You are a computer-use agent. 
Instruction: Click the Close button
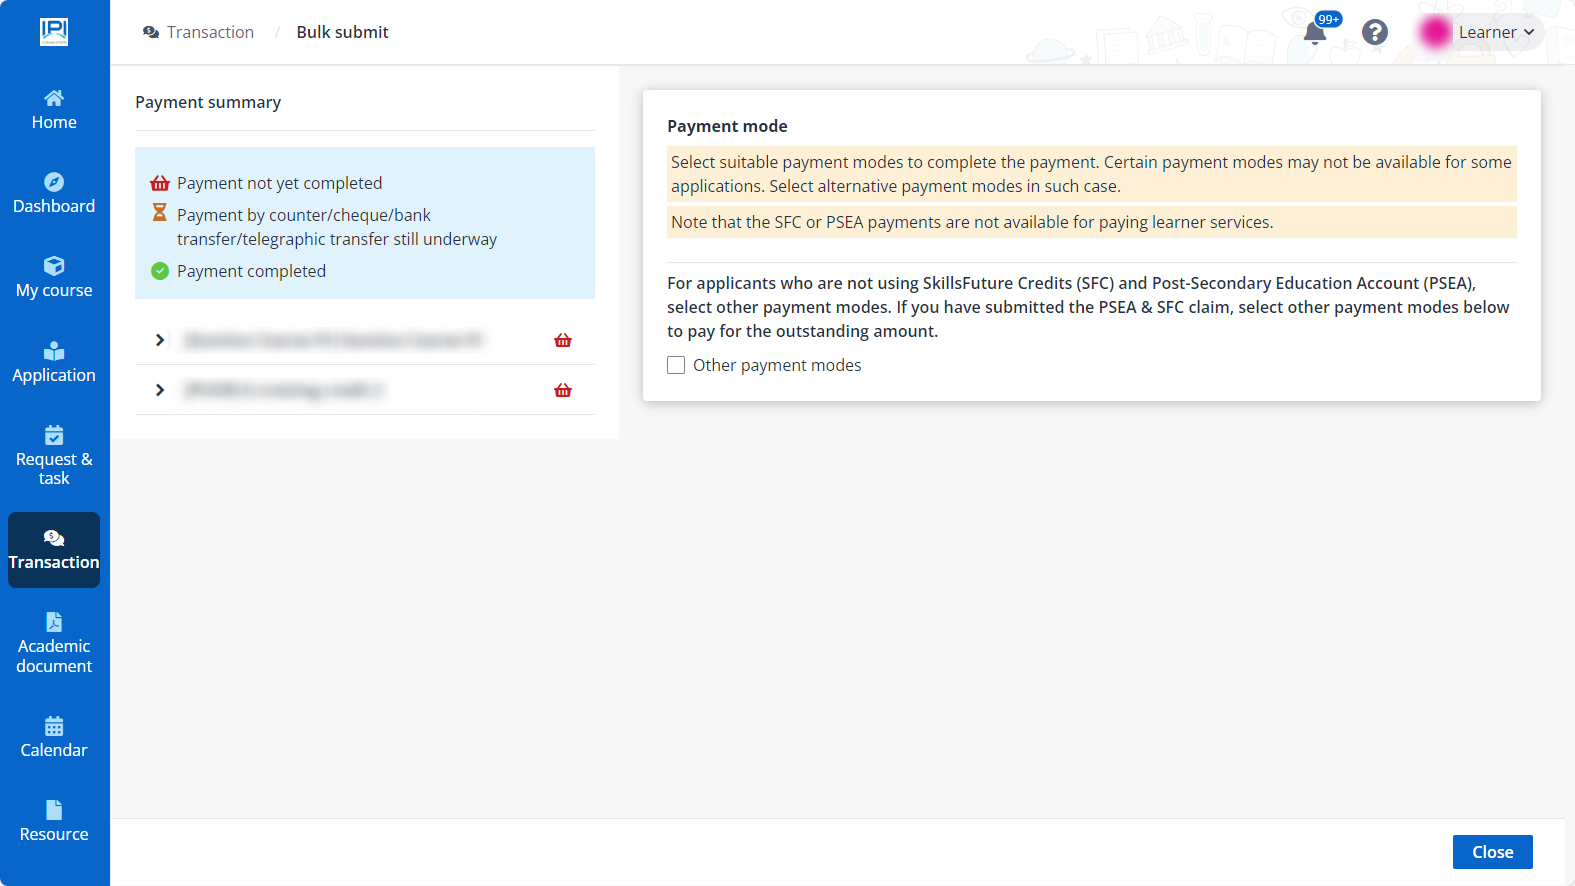click(x=1492, y=852)
